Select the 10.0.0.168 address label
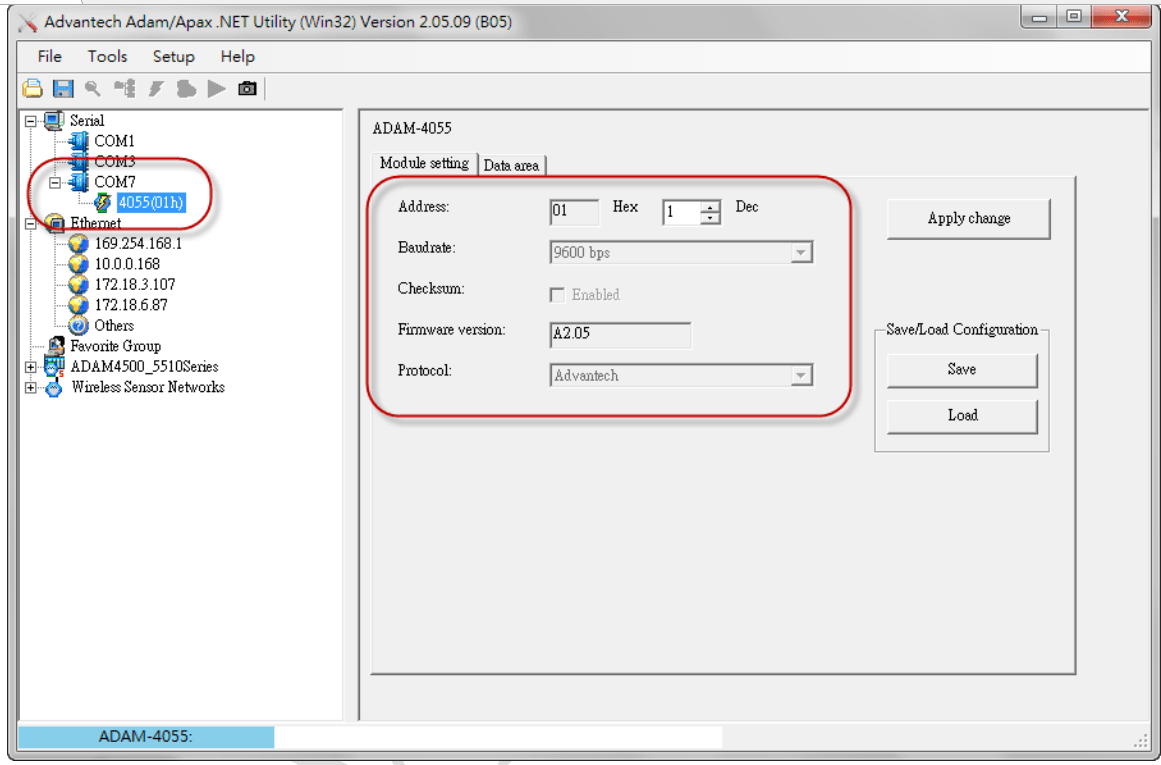 pyautogui.click(x=127, y=264)
